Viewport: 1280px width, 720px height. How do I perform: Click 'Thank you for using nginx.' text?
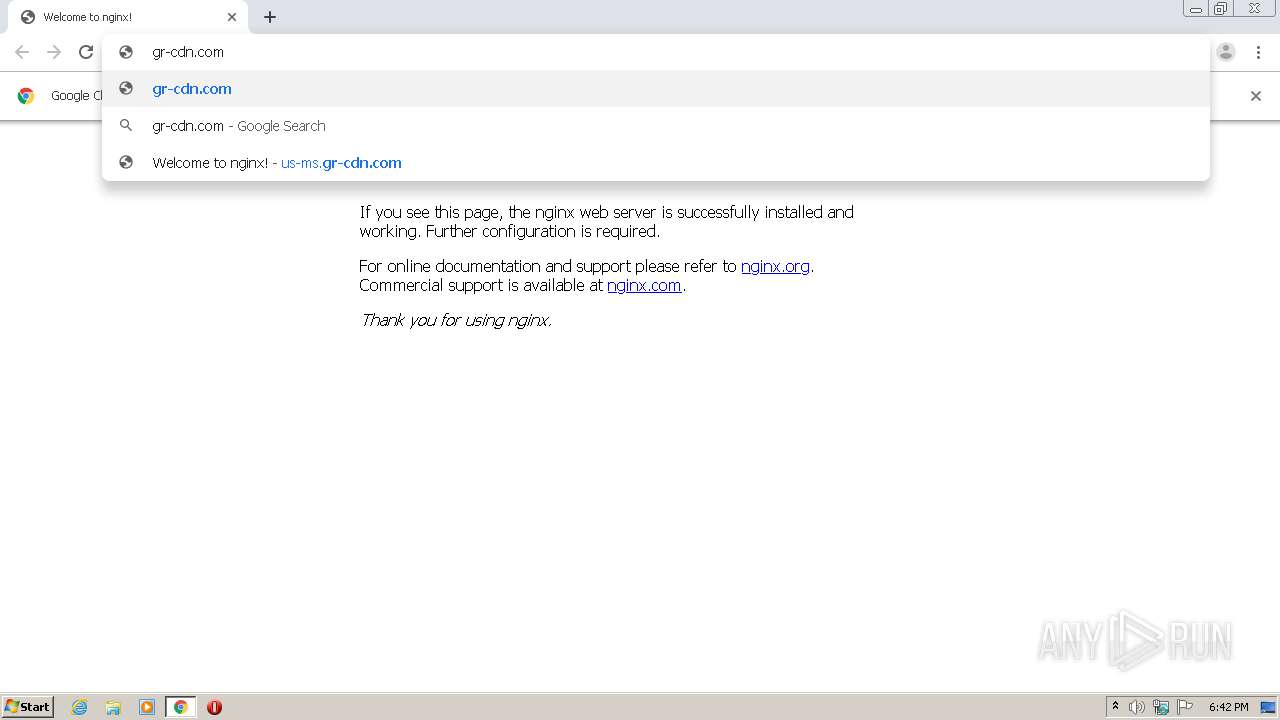pyautogui.click(x=456, y=320)
